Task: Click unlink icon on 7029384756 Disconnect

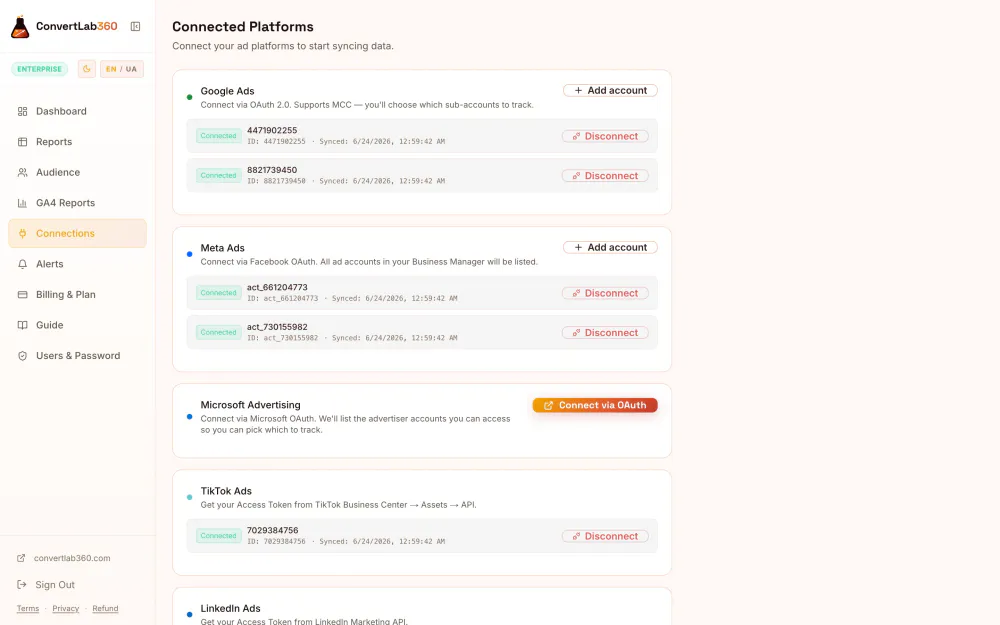Action: pos(576,536)
